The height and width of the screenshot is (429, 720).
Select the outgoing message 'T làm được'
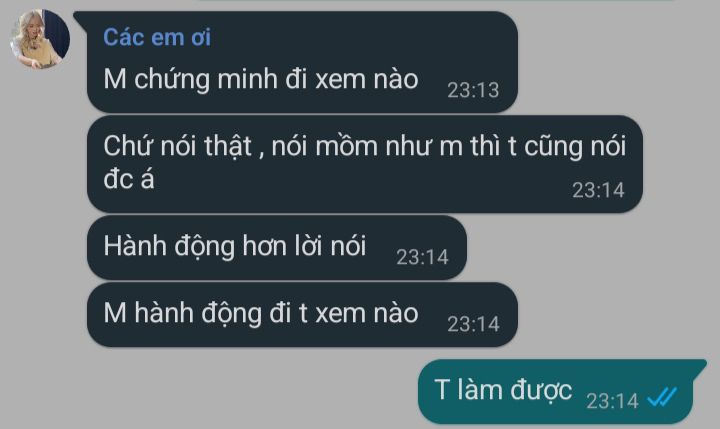tap(562, 391)
